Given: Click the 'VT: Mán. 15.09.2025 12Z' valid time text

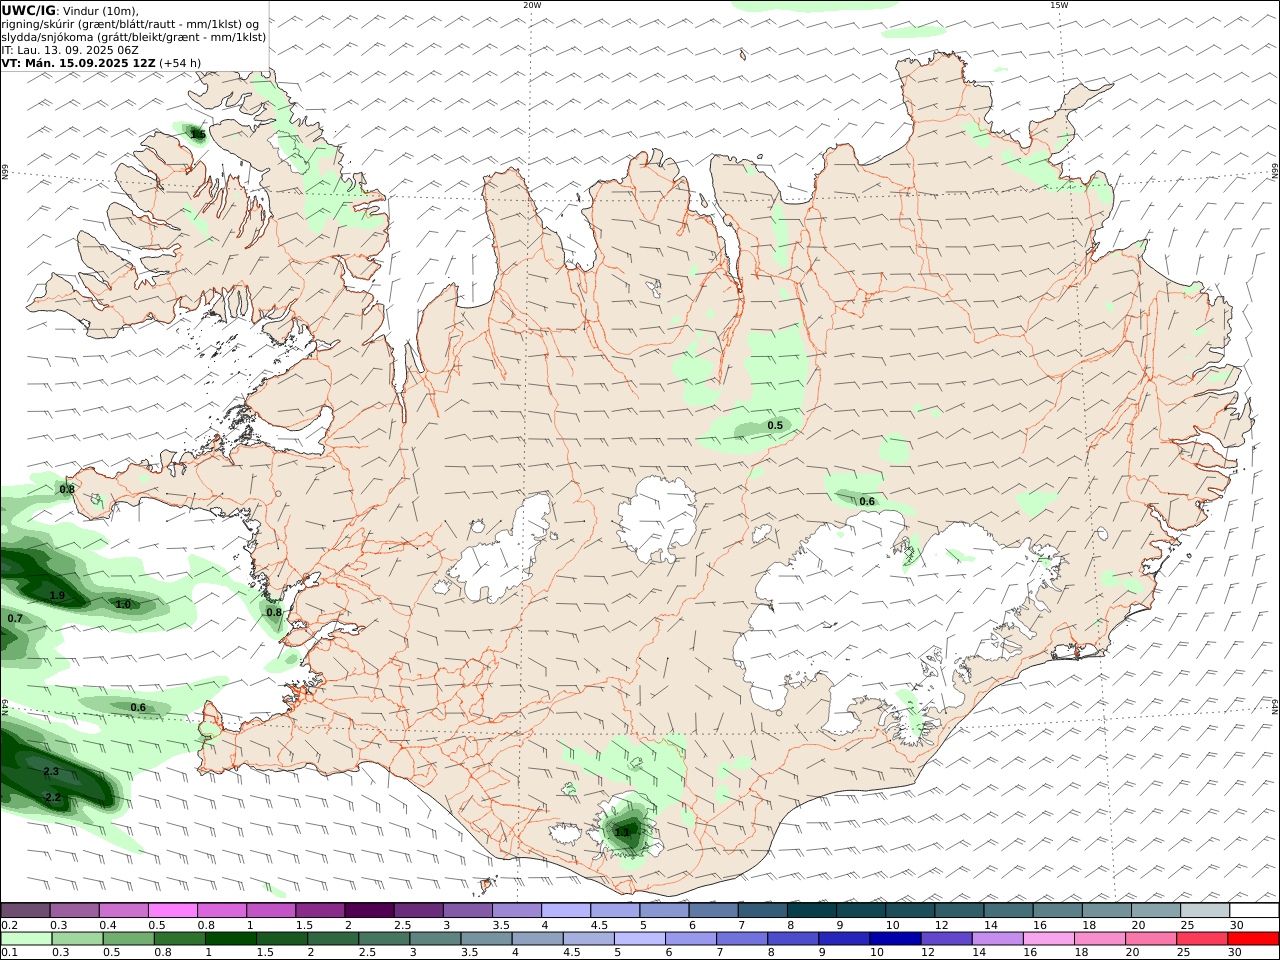Looking at the screenshot, I should [x=78, y=62].
